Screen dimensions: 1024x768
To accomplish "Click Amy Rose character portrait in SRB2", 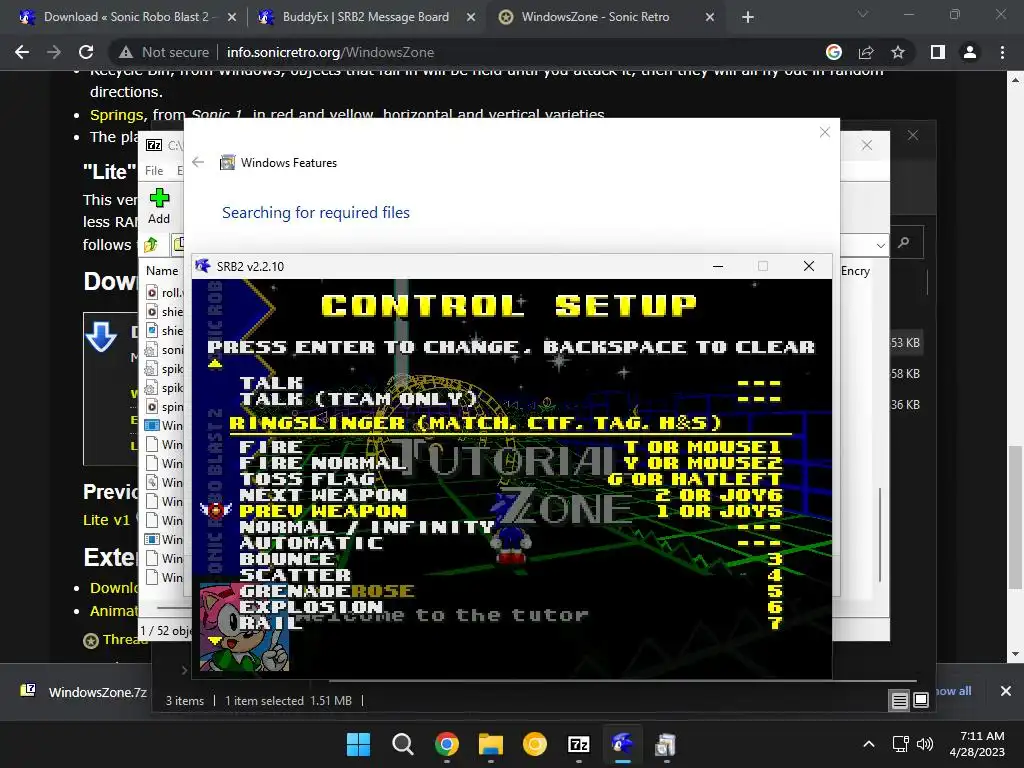I will coord(244,628).
